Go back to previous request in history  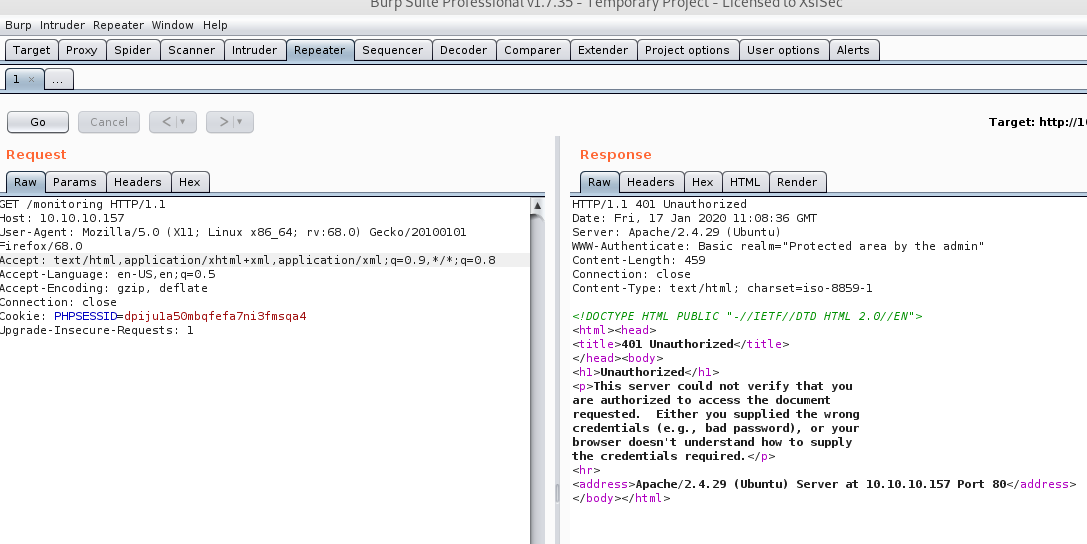pyautogui.click(x=166, y=122)
